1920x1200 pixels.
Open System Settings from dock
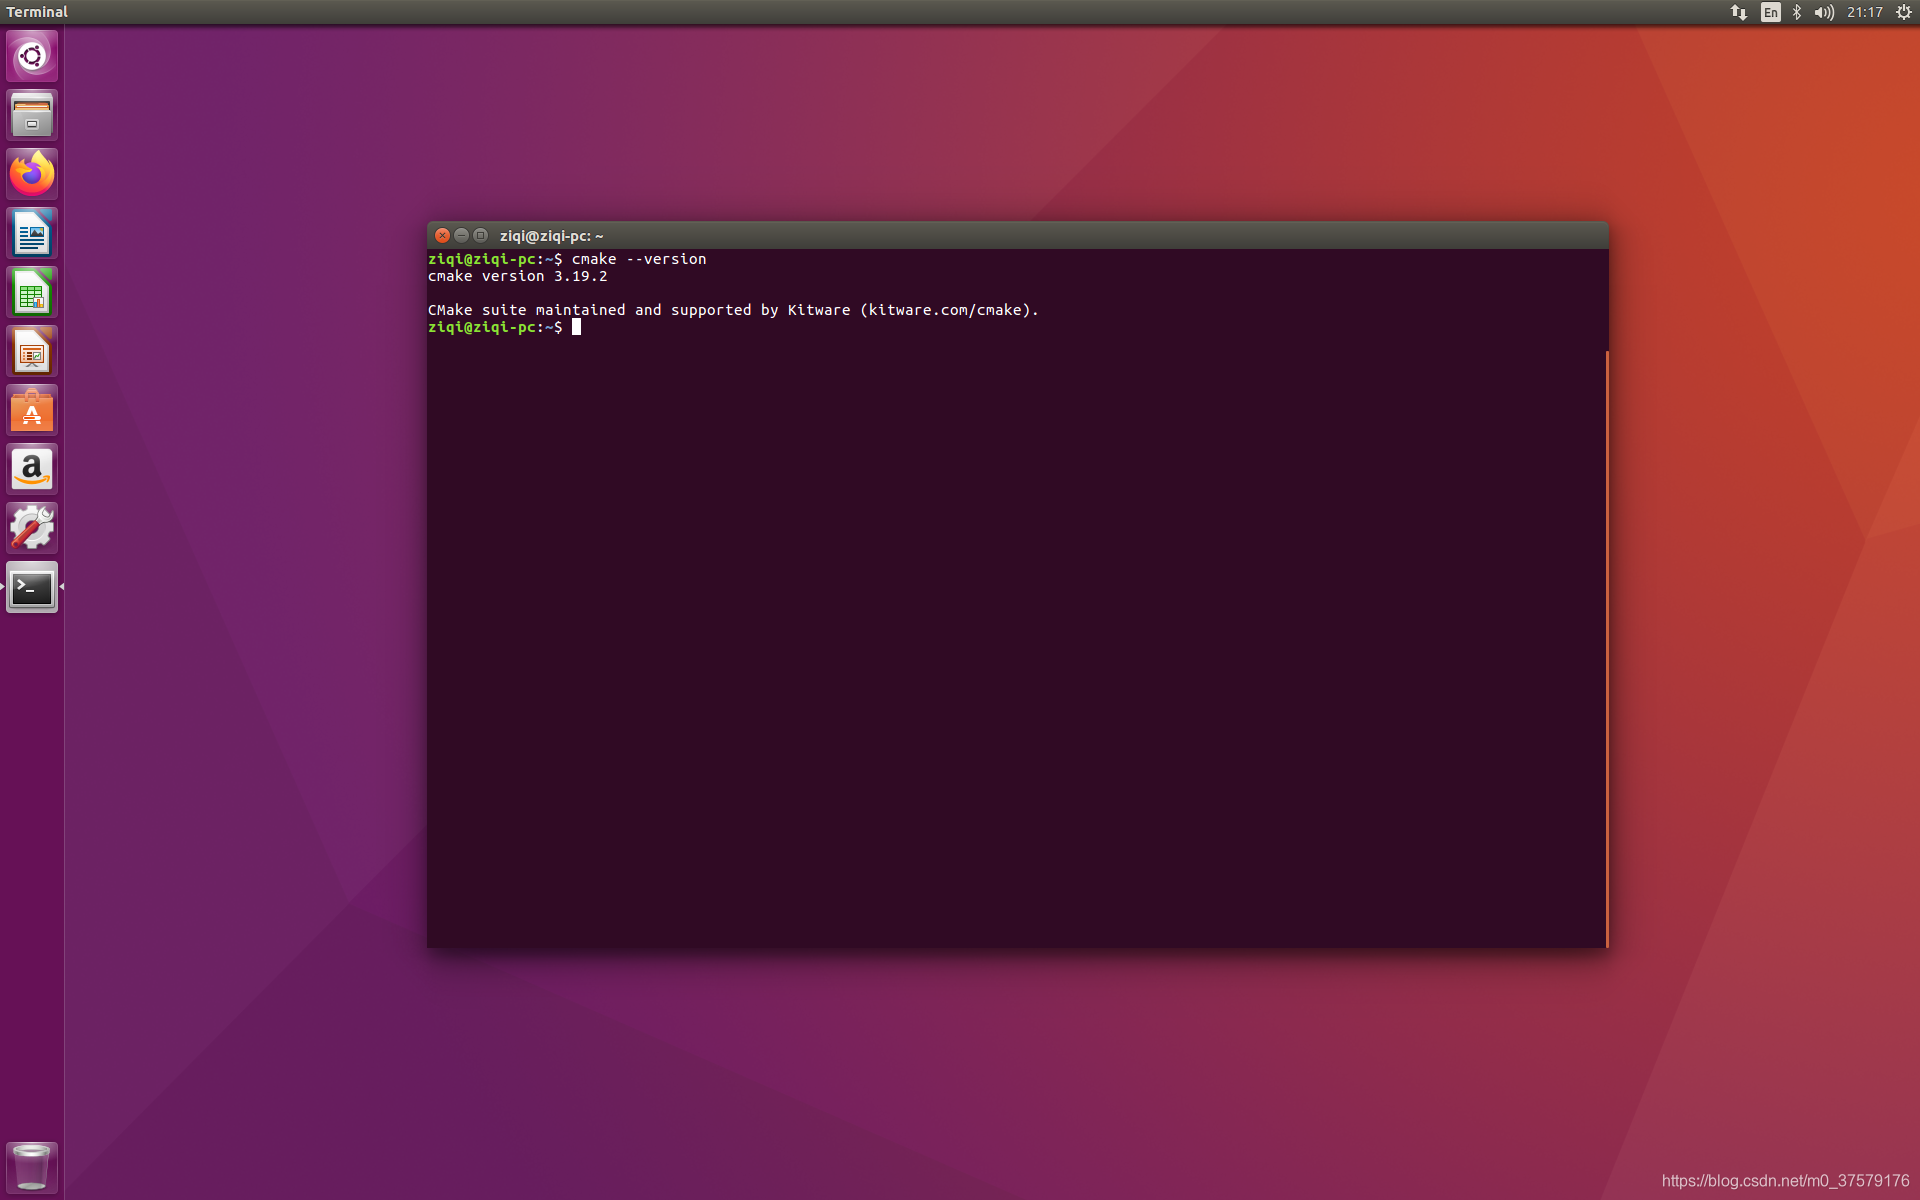[32, 528]
